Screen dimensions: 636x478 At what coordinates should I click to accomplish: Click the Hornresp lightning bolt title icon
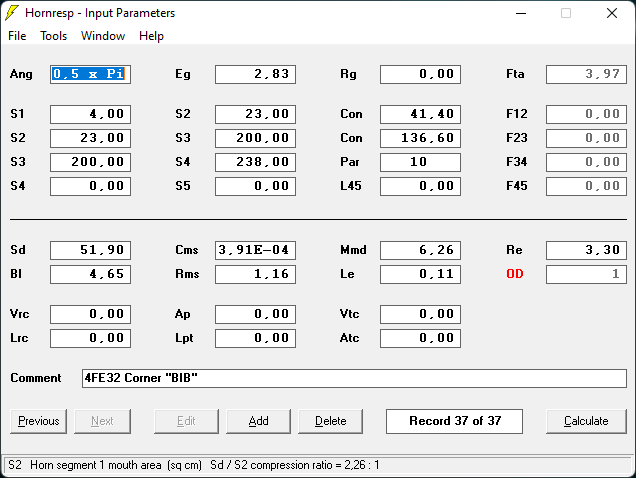(12, 13)
